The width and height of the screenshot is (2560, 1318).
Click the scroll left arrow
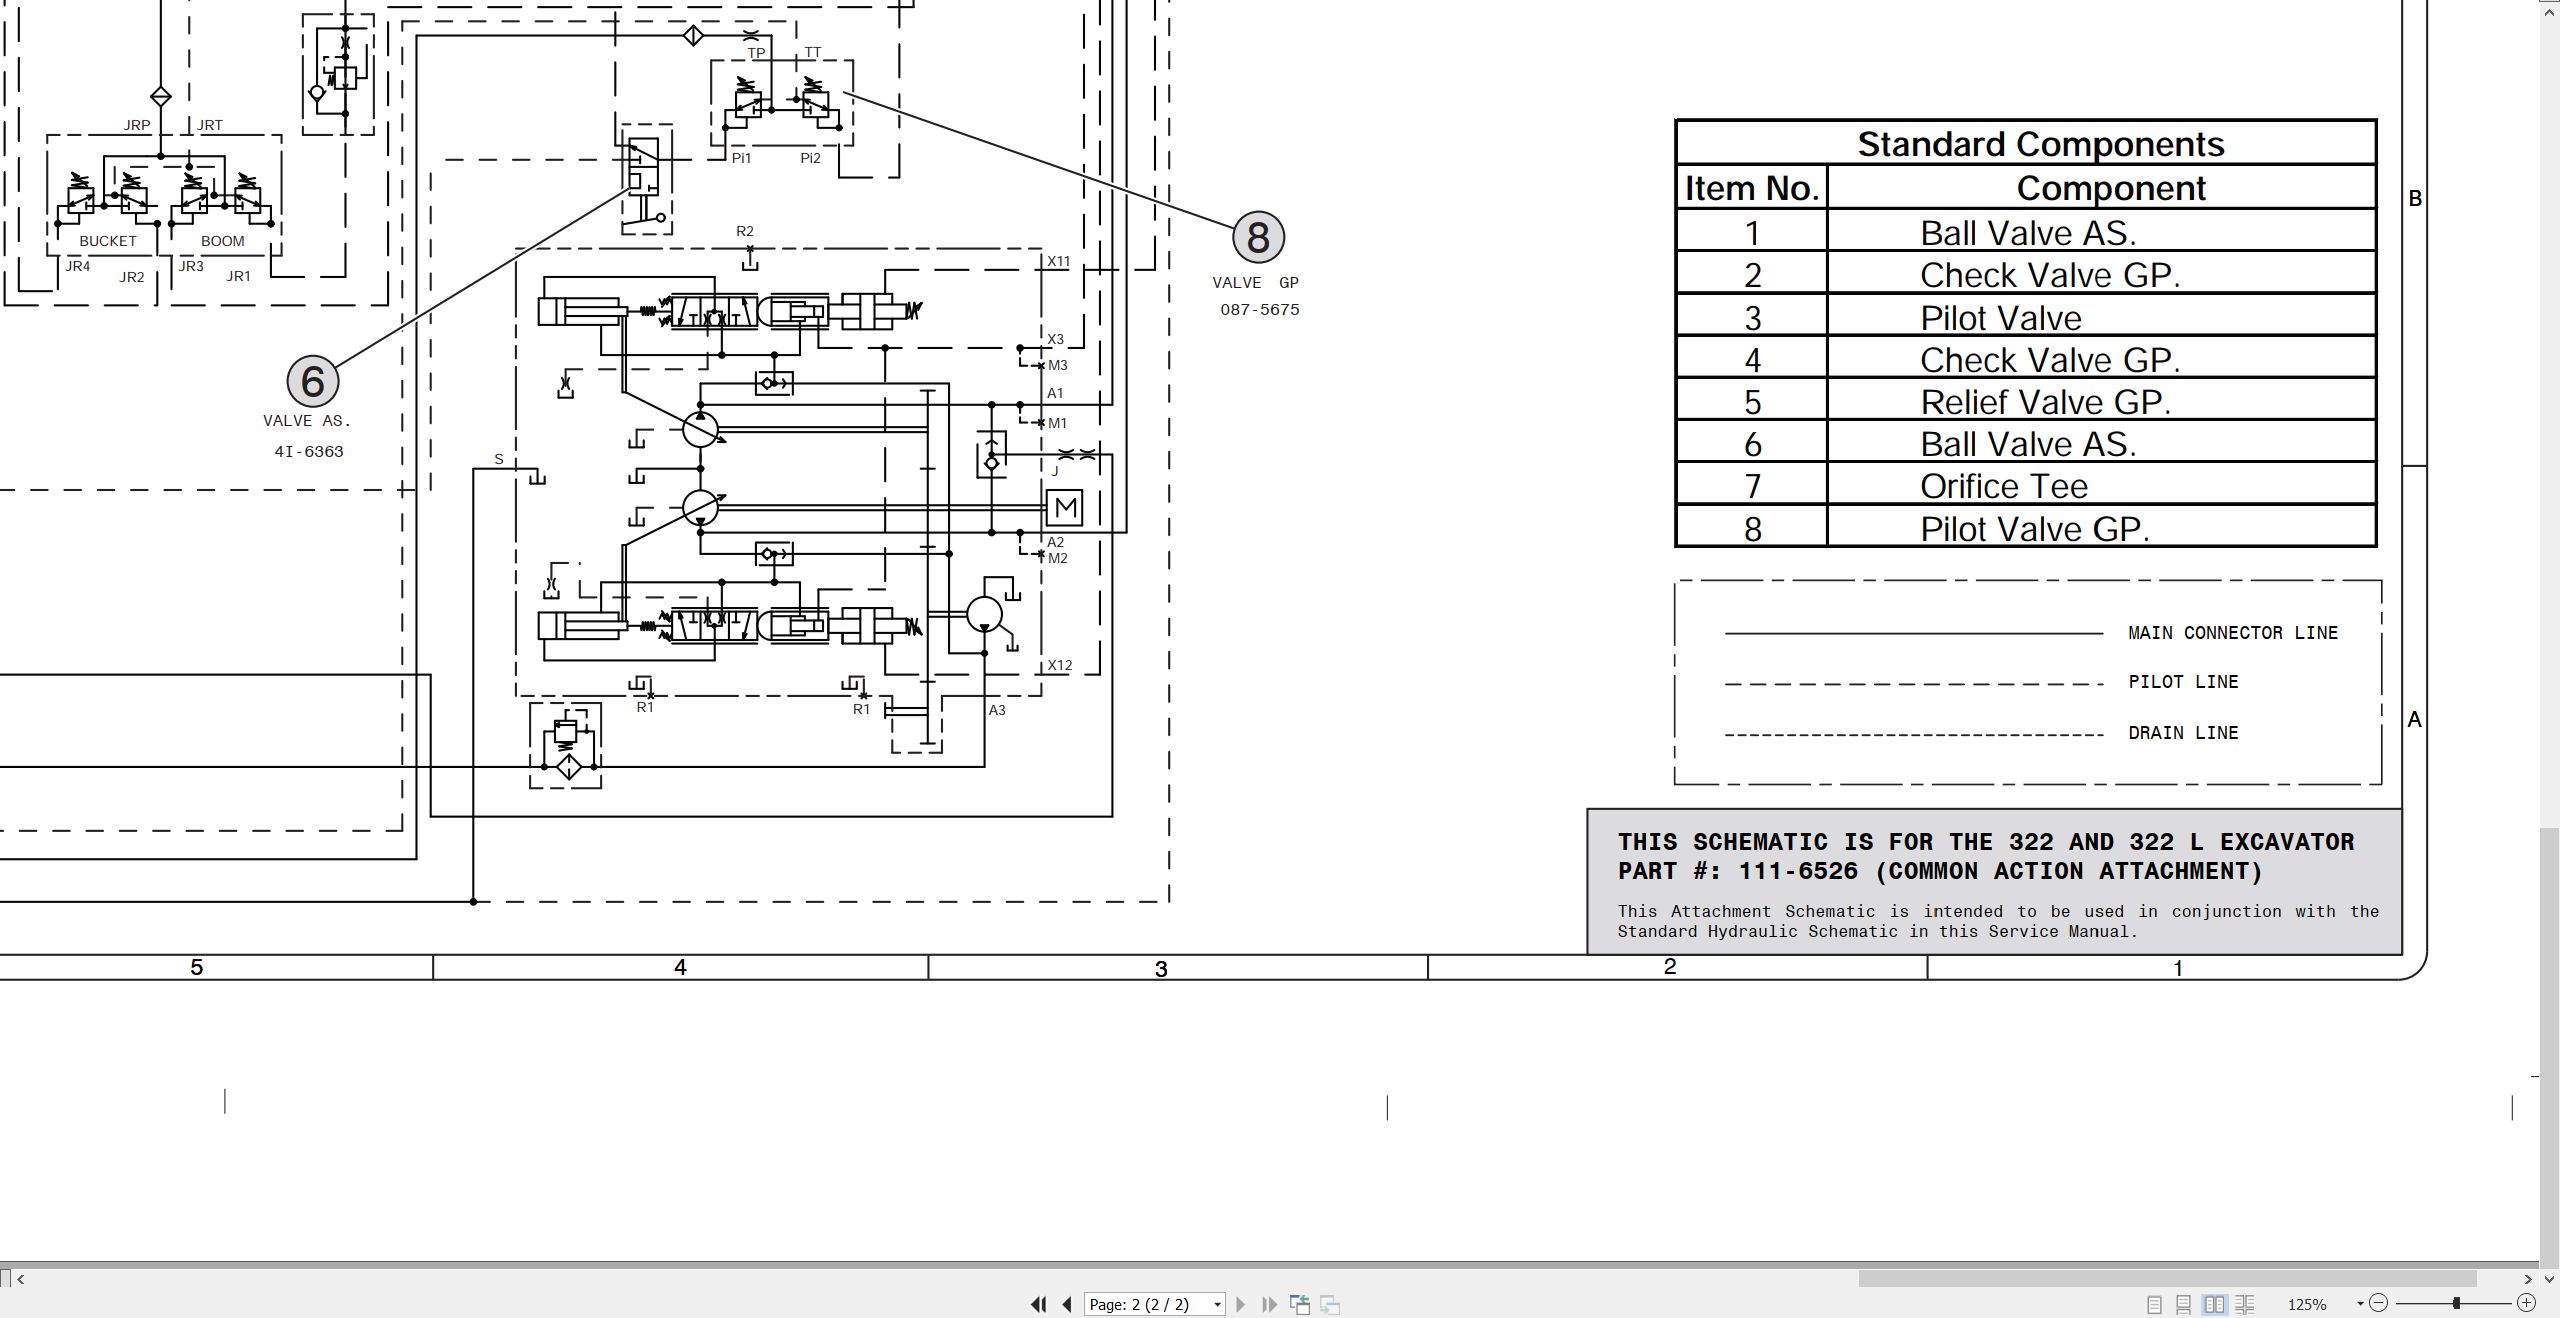(20, 1279)
